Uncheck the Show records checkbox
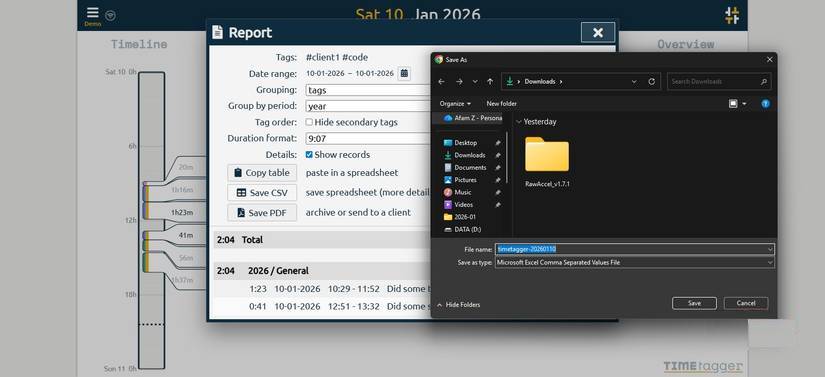The width and height of the screenshot is (825, 377). [309, 155]
